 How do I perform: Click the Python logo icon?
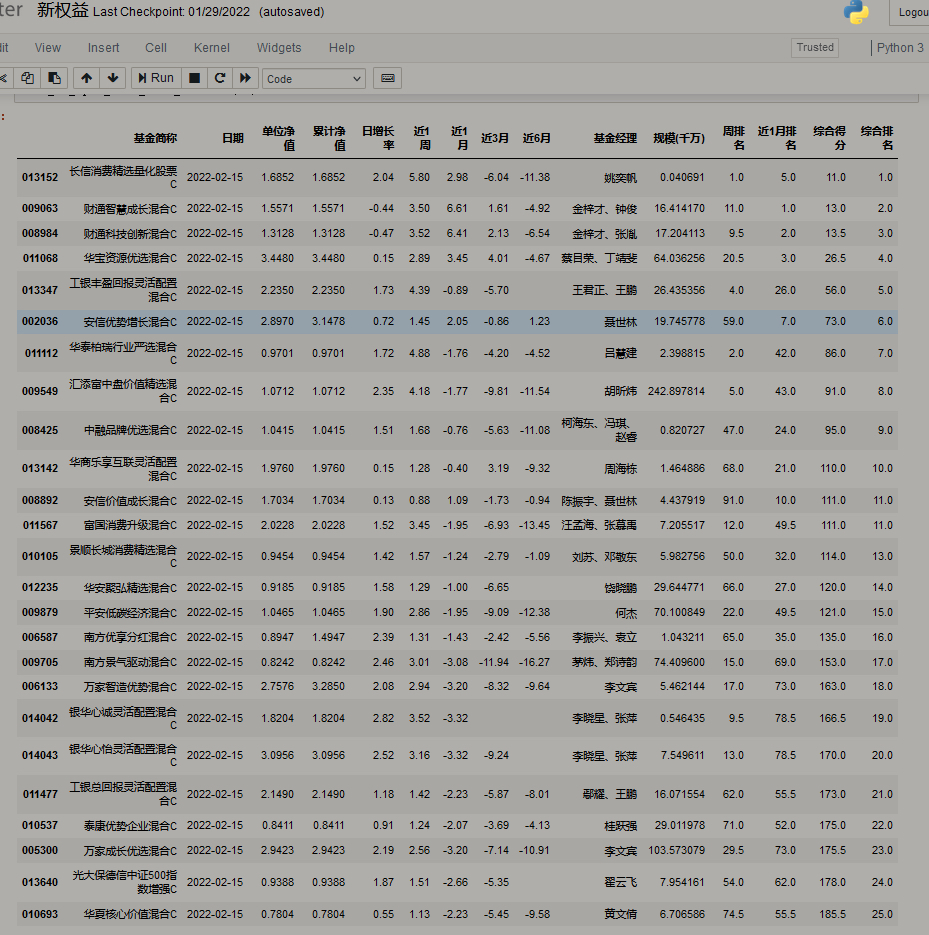tap(856, 12)
